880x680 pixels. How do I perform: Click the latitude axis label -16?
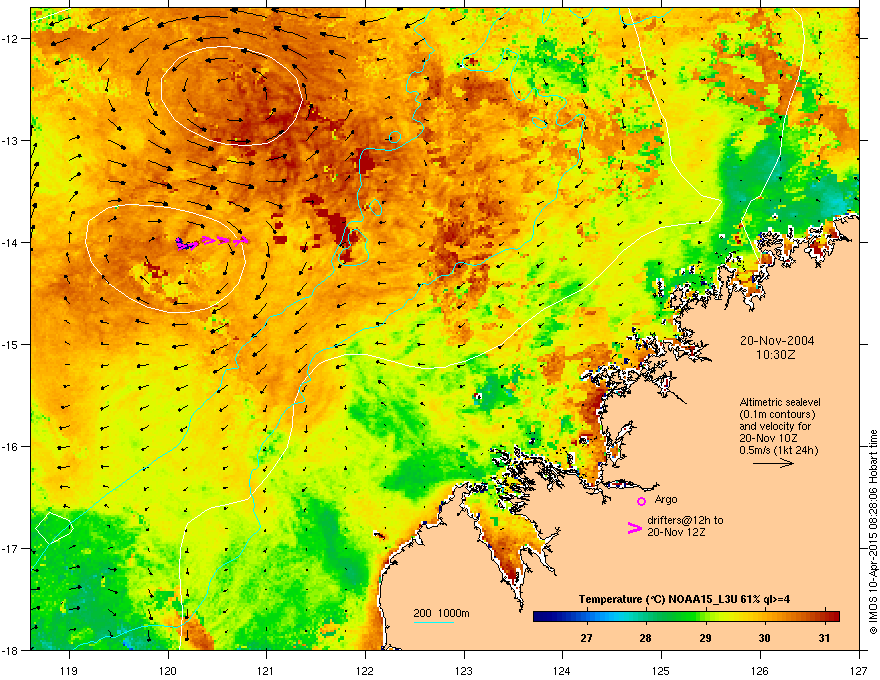pyautogui.click(x=10, y=447)
